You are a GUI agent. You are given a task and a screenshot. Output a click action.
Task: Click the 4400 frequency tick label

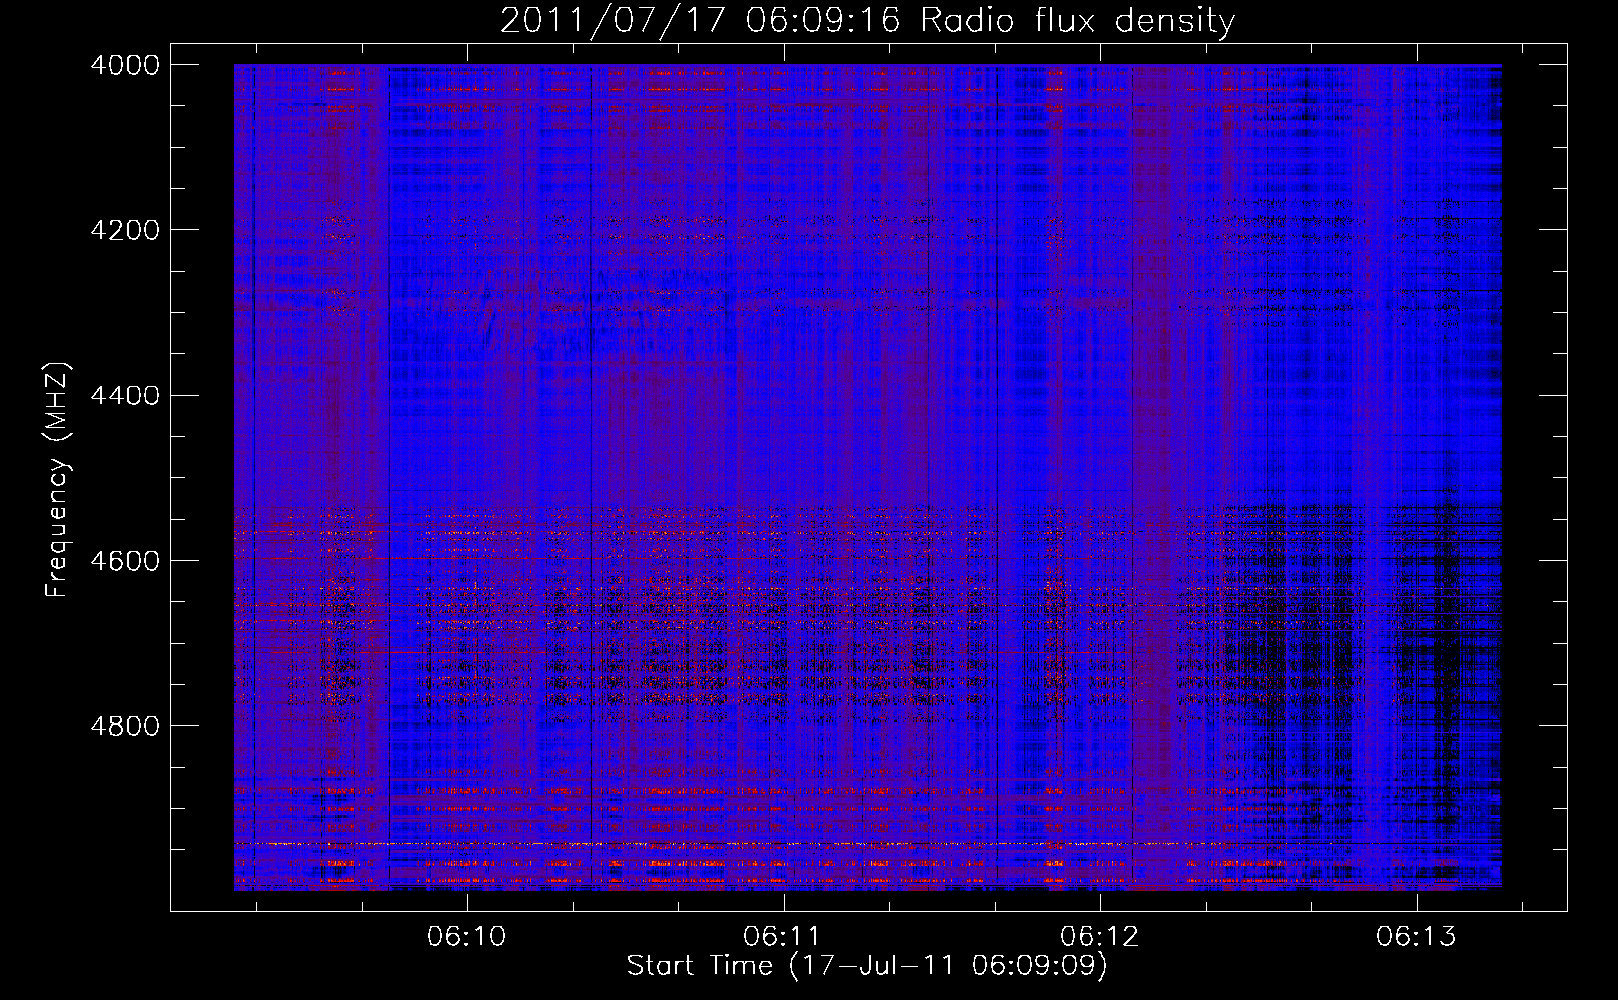click(124, 396)
